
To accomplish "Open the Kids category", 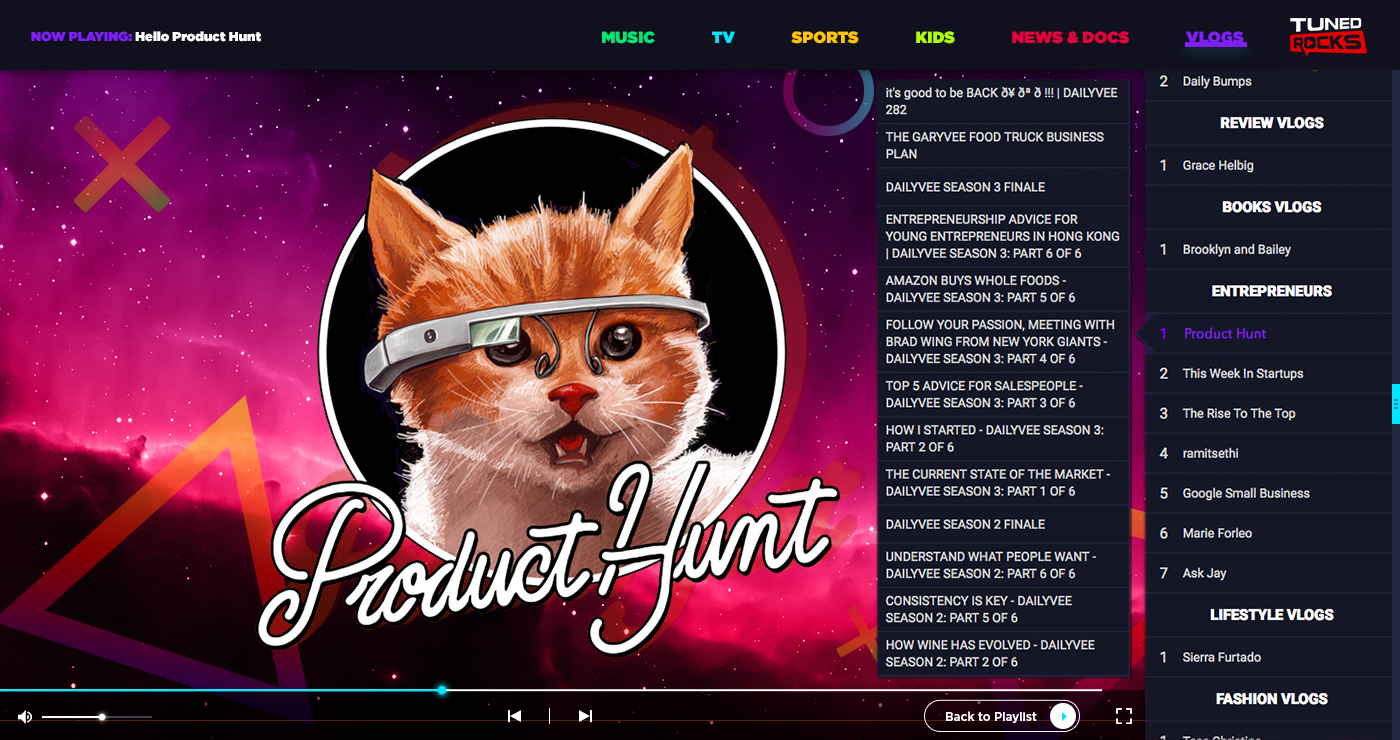I will click(935, 37).
